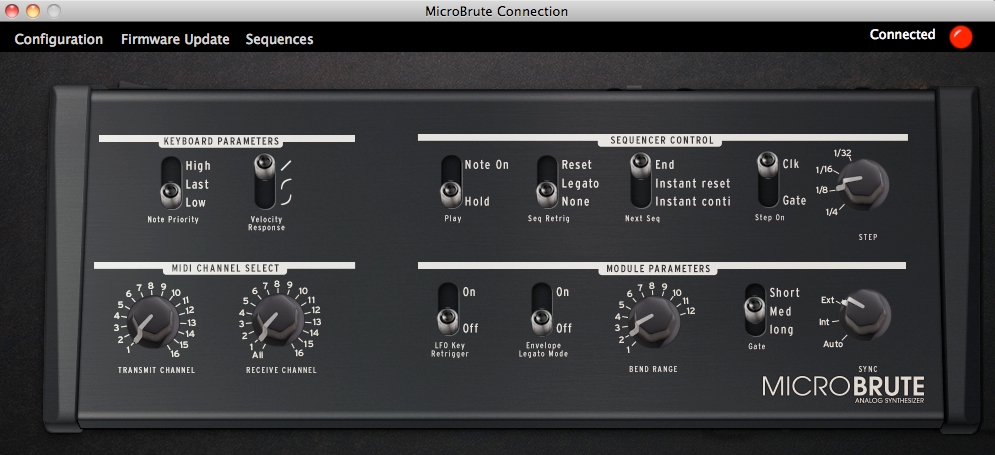This screenshot has width=995, height=455.
Task: Click the Bend Range knob
Action: pyautogui.click(x=654, y=322)
